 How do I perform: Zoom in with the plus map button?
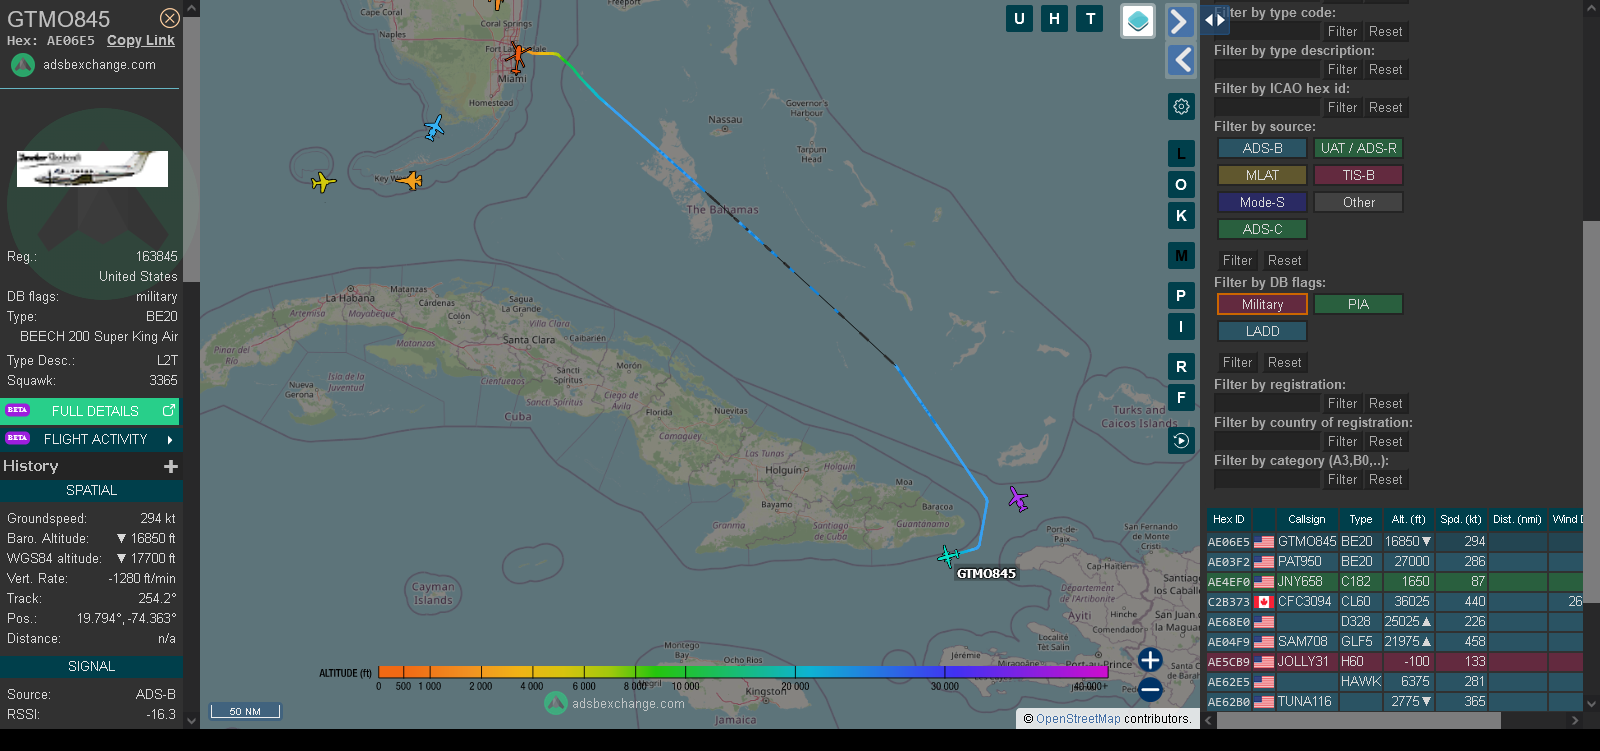coord(1150,660)
